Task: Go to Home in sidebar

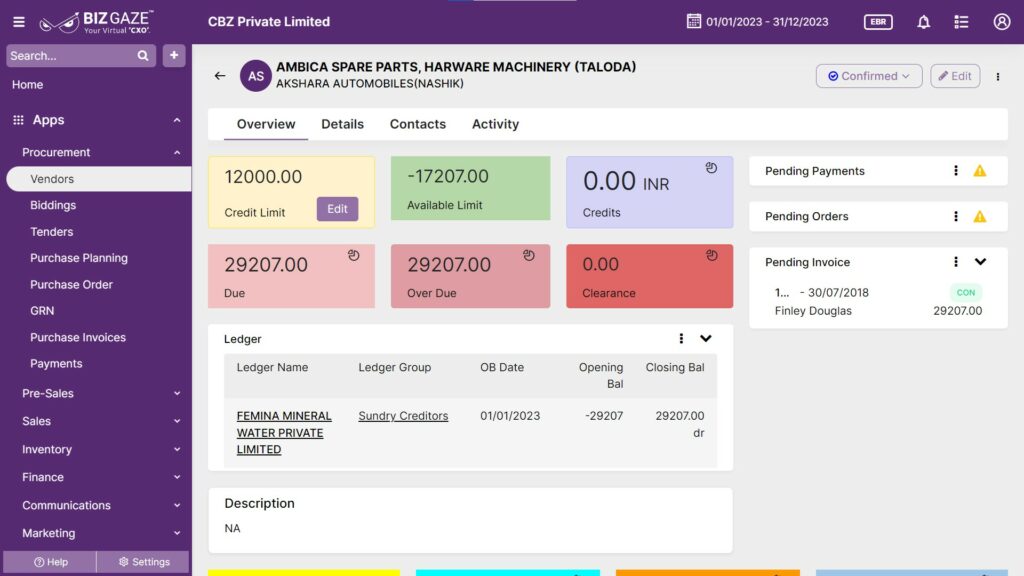Action: point(27,84)
